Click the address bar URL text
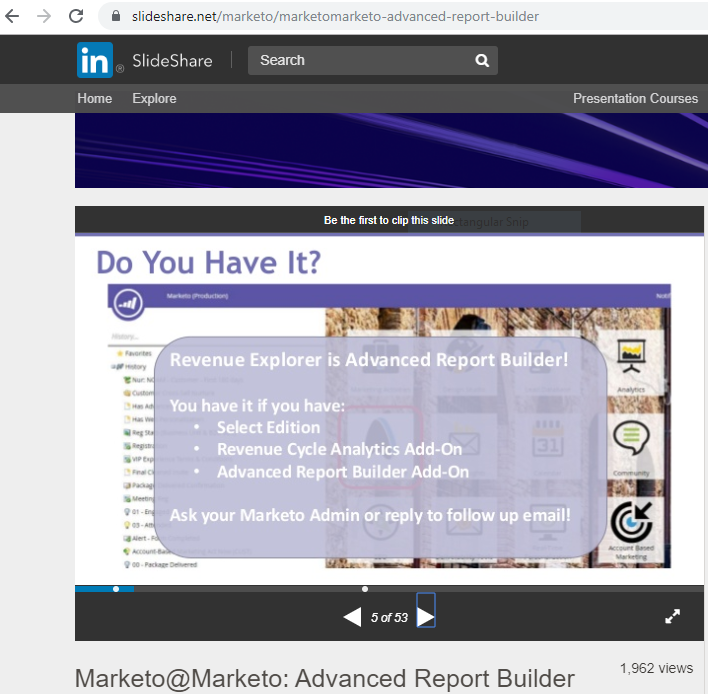This screenshot has width=708, height=694. pos(335,17)
